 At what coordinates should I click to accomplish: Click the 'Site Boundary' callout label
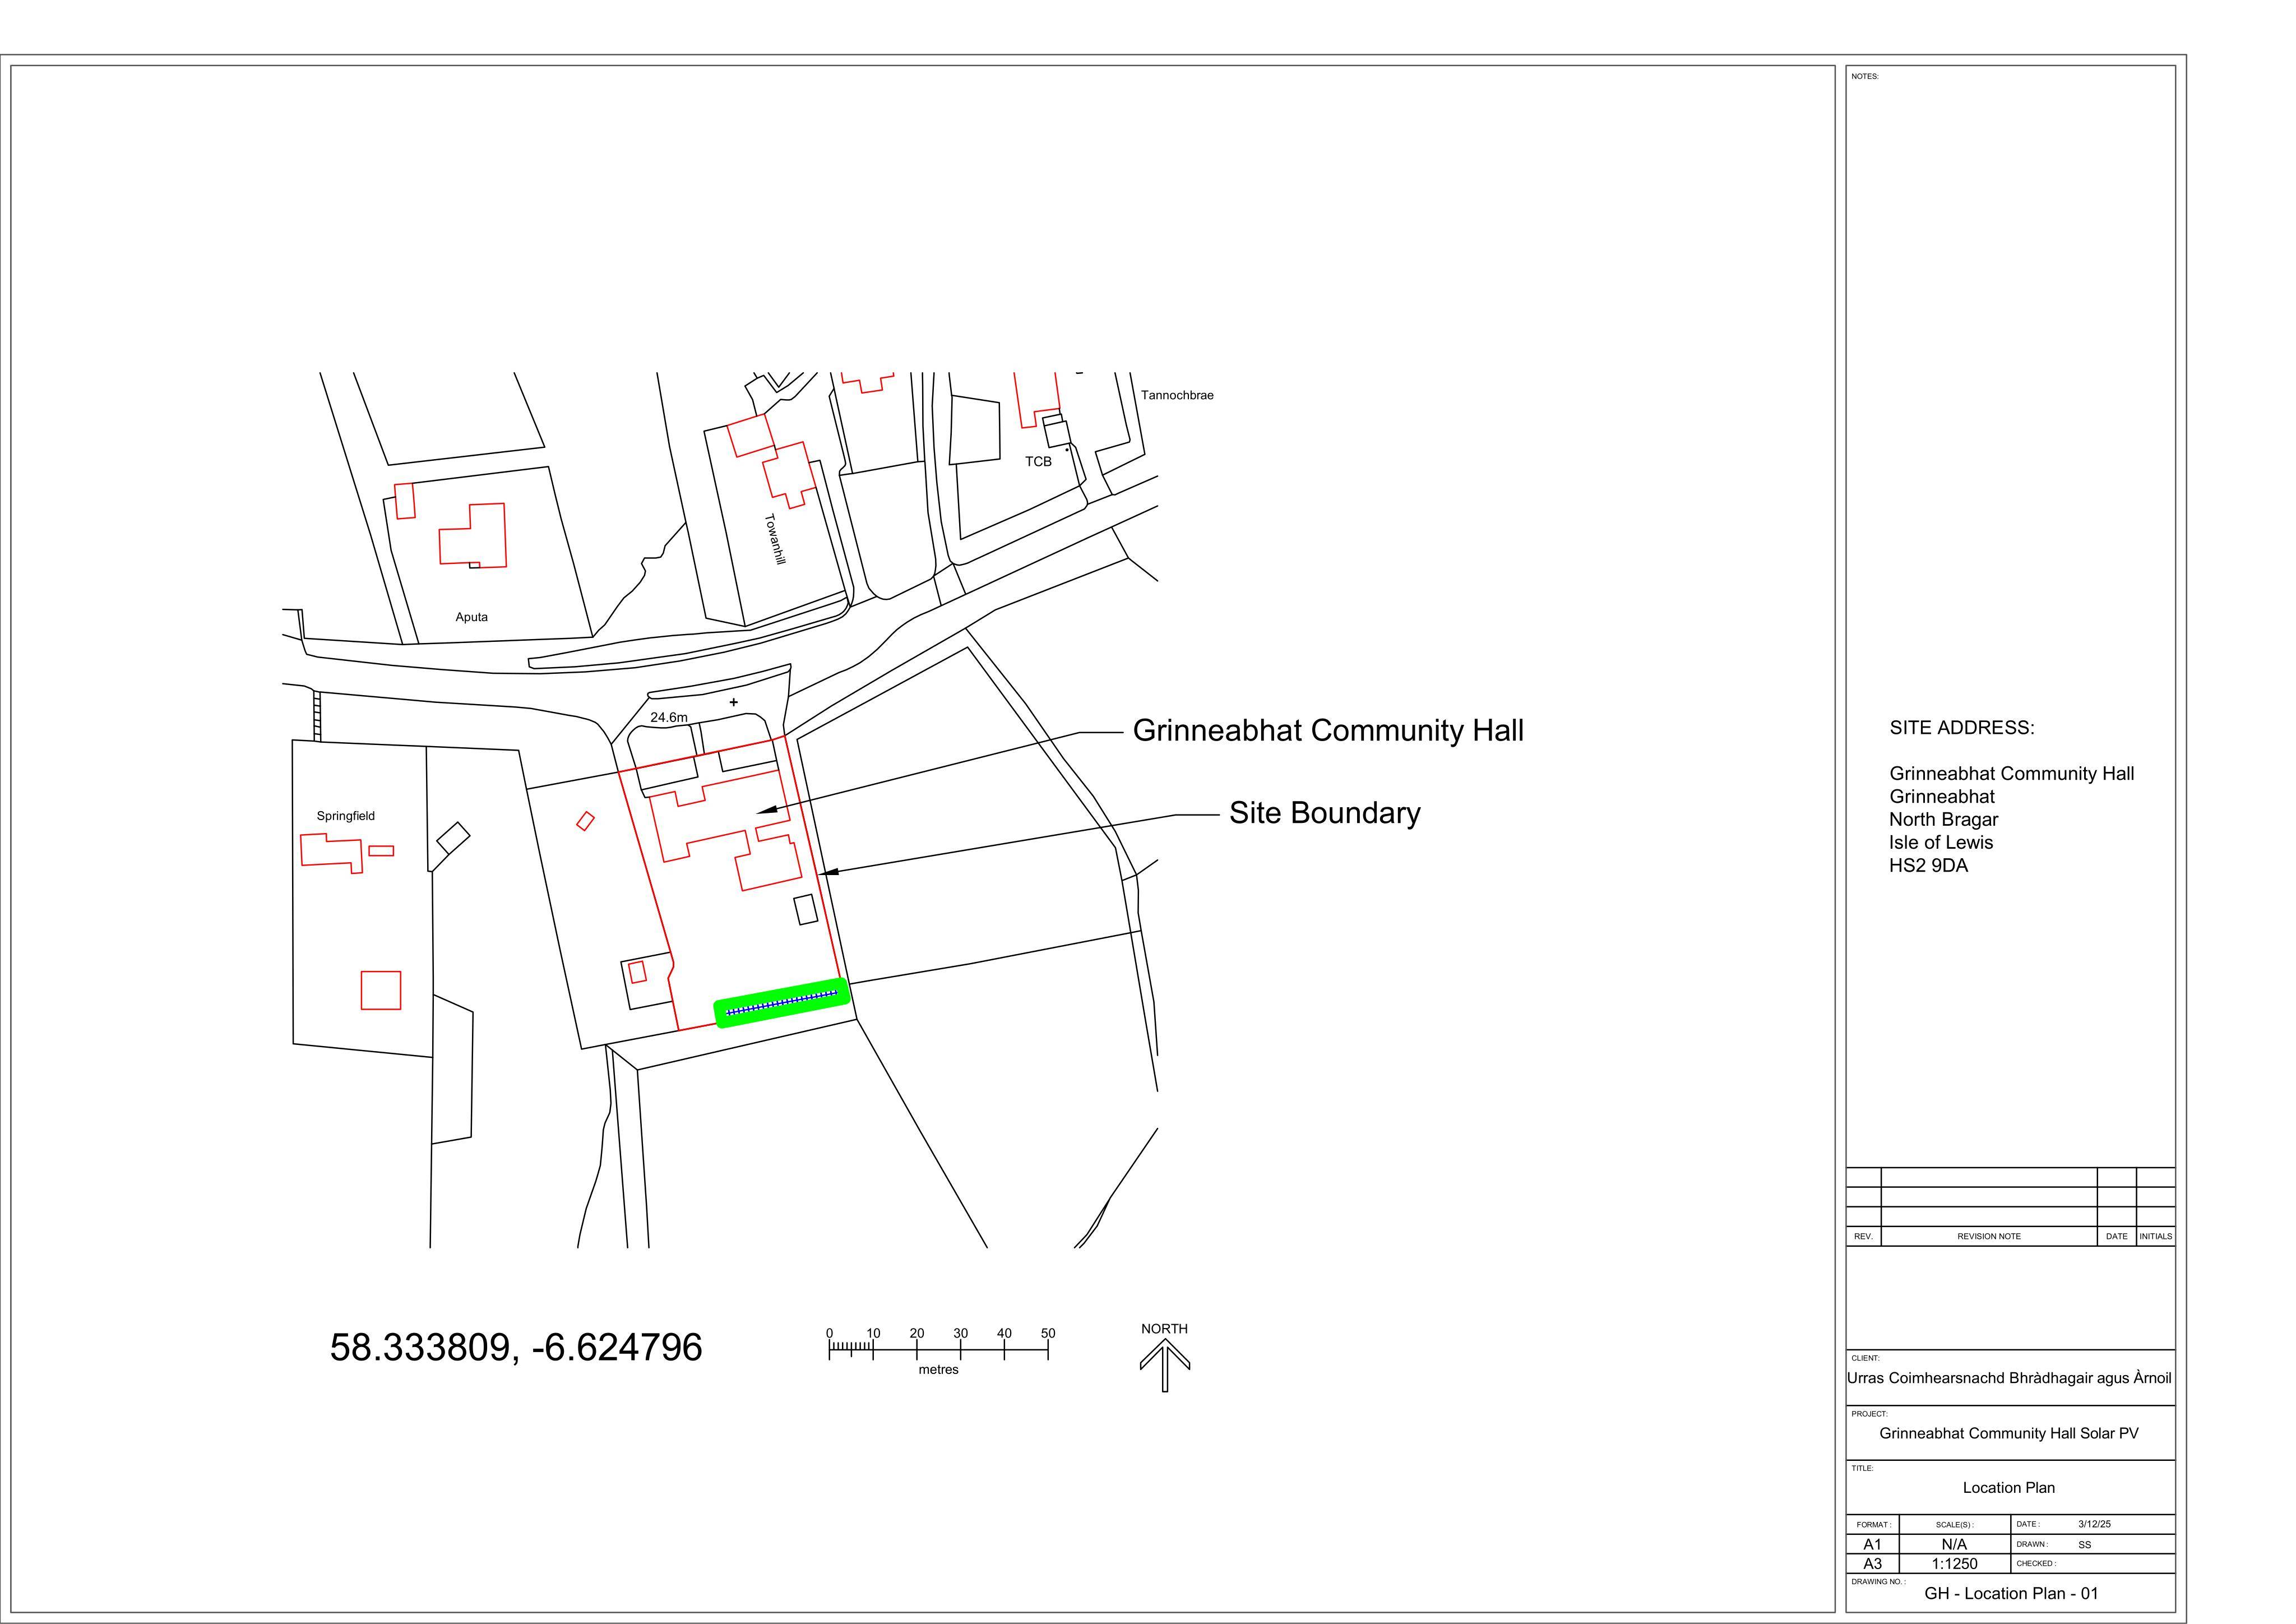(1324, 813)
